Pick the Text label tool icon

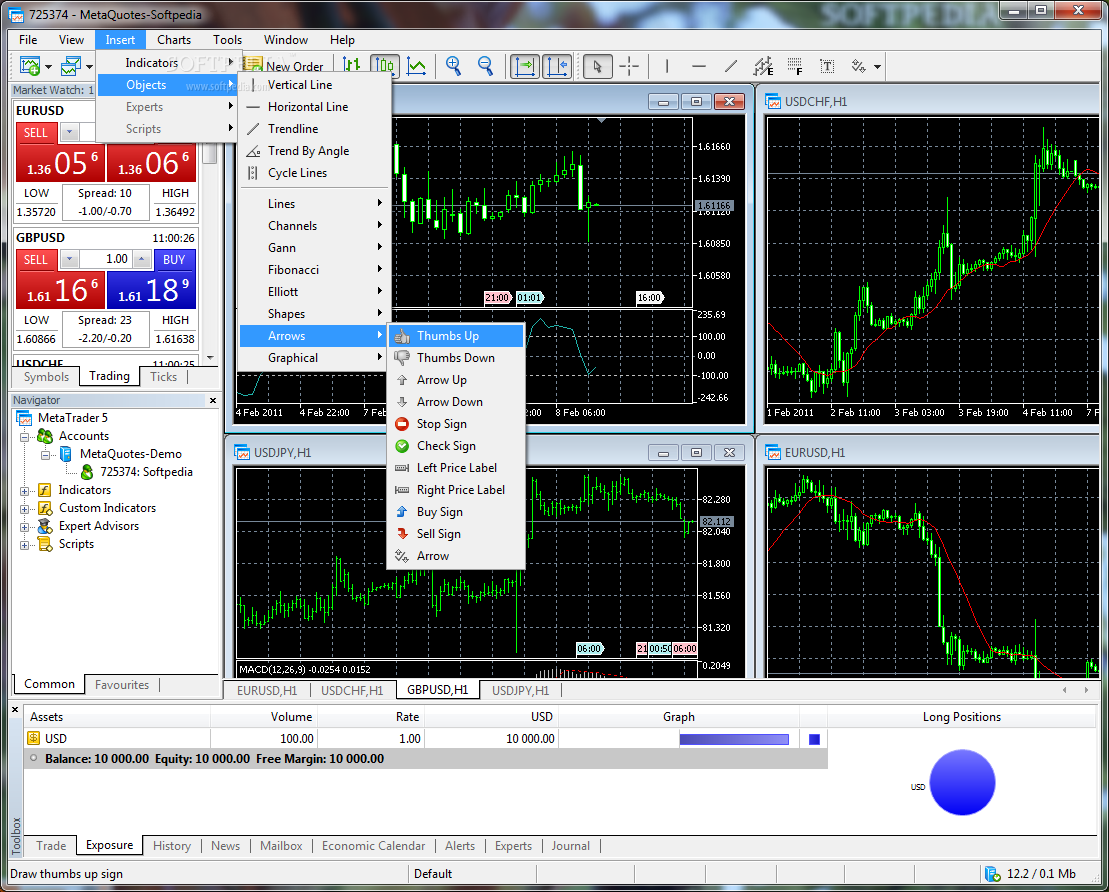(x=827, y=66)
